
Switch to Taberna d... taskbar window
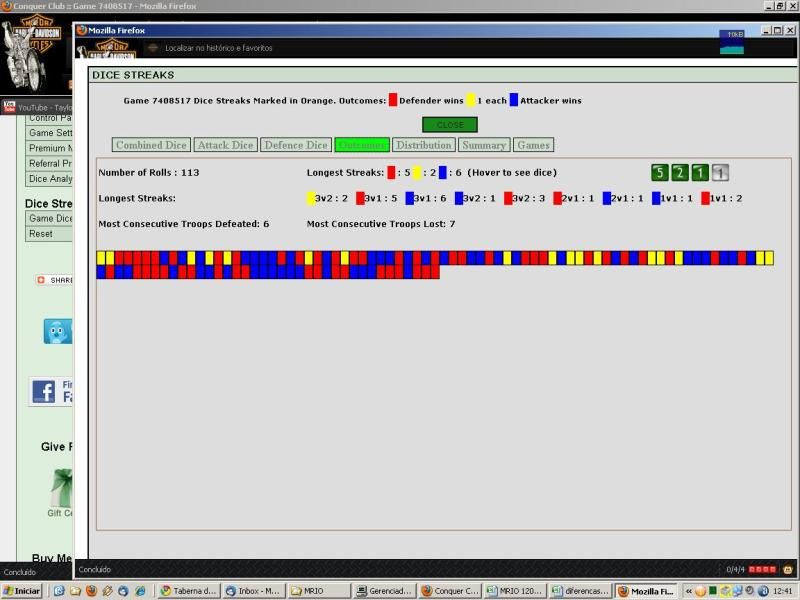pyautogui.click(x=188, y=591)
